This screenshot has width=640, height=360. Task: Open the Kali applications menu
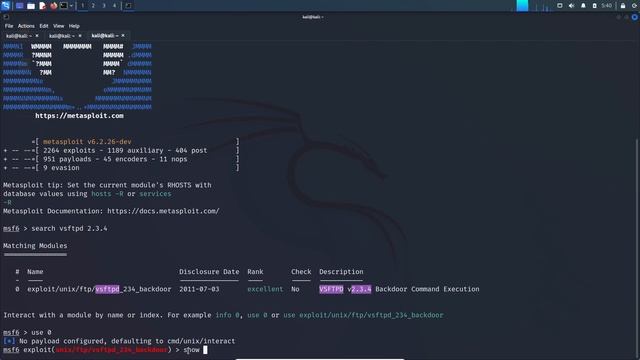[x=5, y=5]
